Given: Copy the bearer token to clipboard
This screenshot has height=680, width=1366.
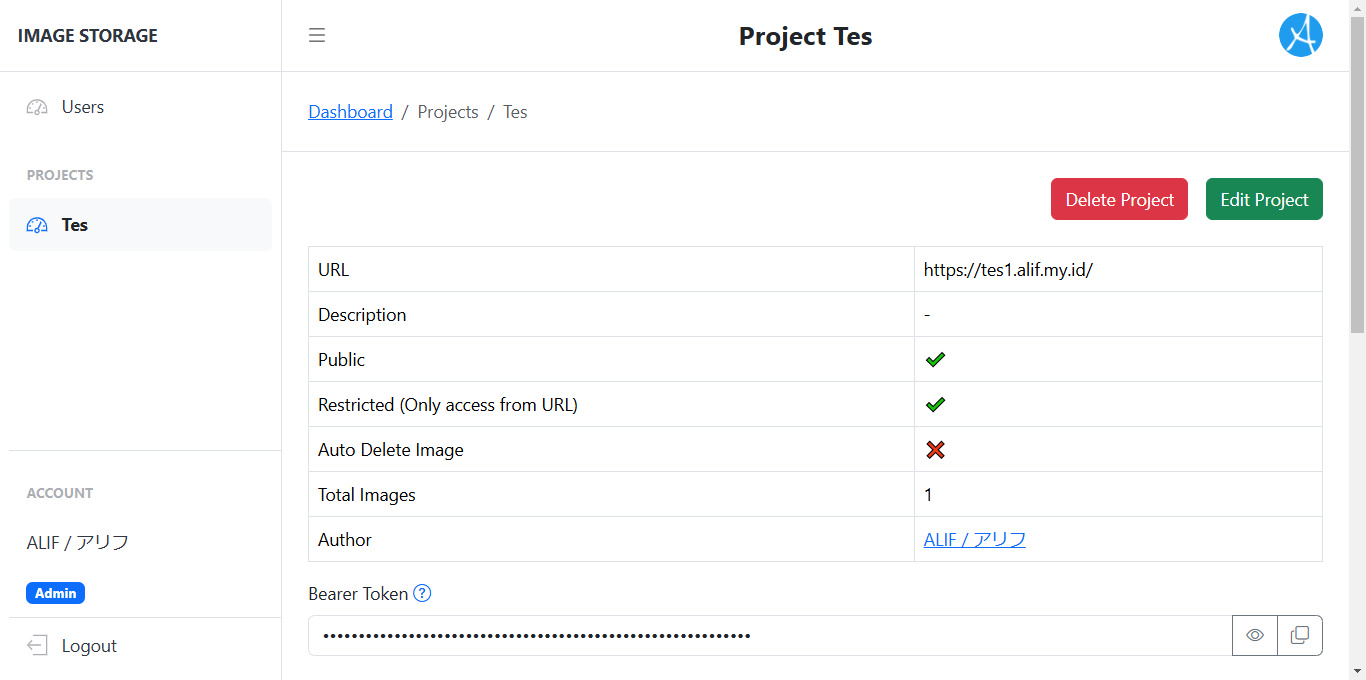Looking at the screenshot, I should pyautogui.click(x=1300, y=635).
